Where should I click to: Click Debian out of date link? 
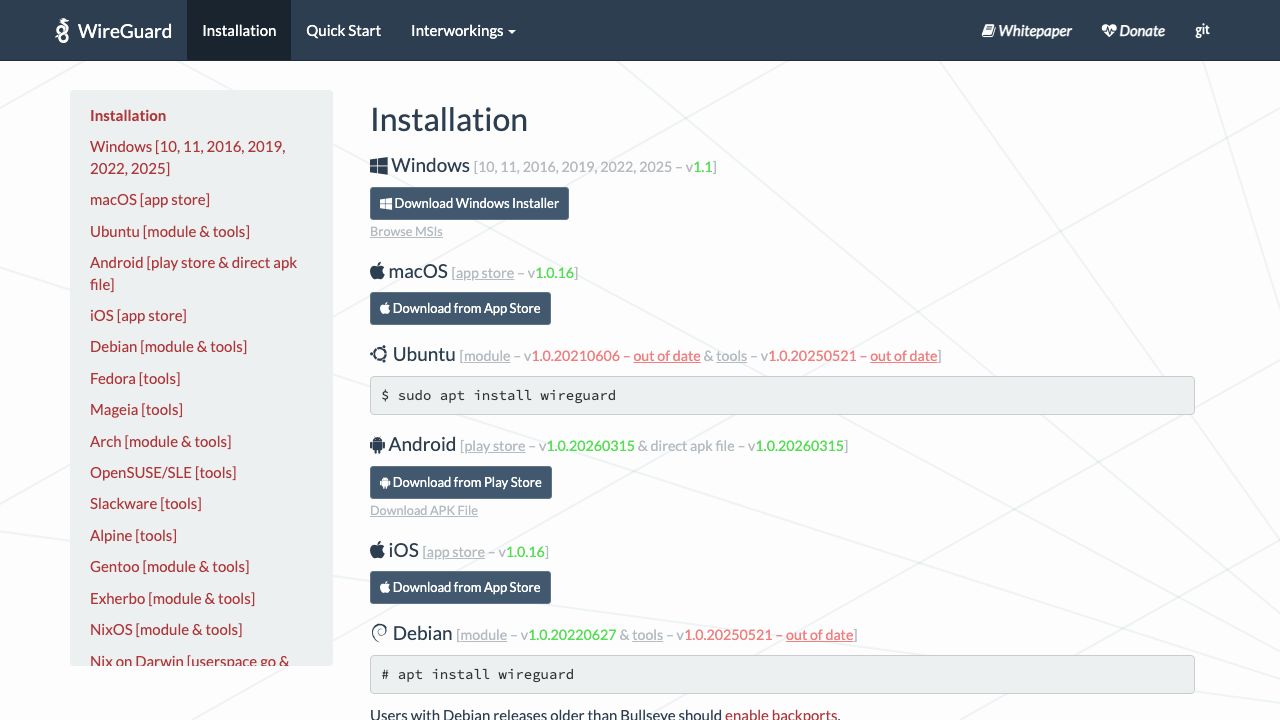(x=820, y=635)
